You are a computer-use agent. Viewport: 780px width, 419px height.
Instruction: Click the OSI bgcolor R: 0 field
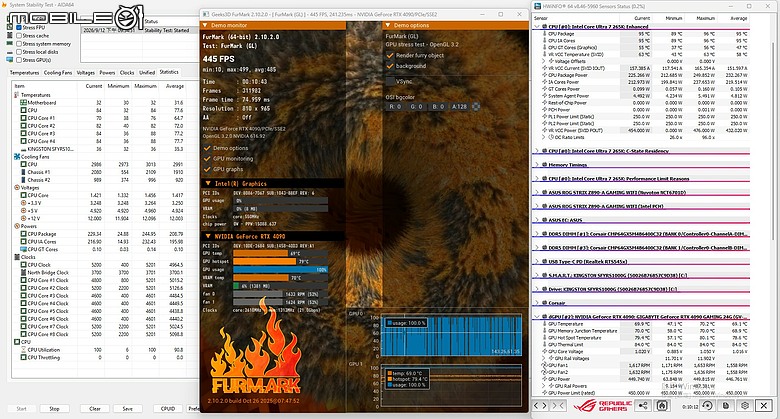[395, 106]
